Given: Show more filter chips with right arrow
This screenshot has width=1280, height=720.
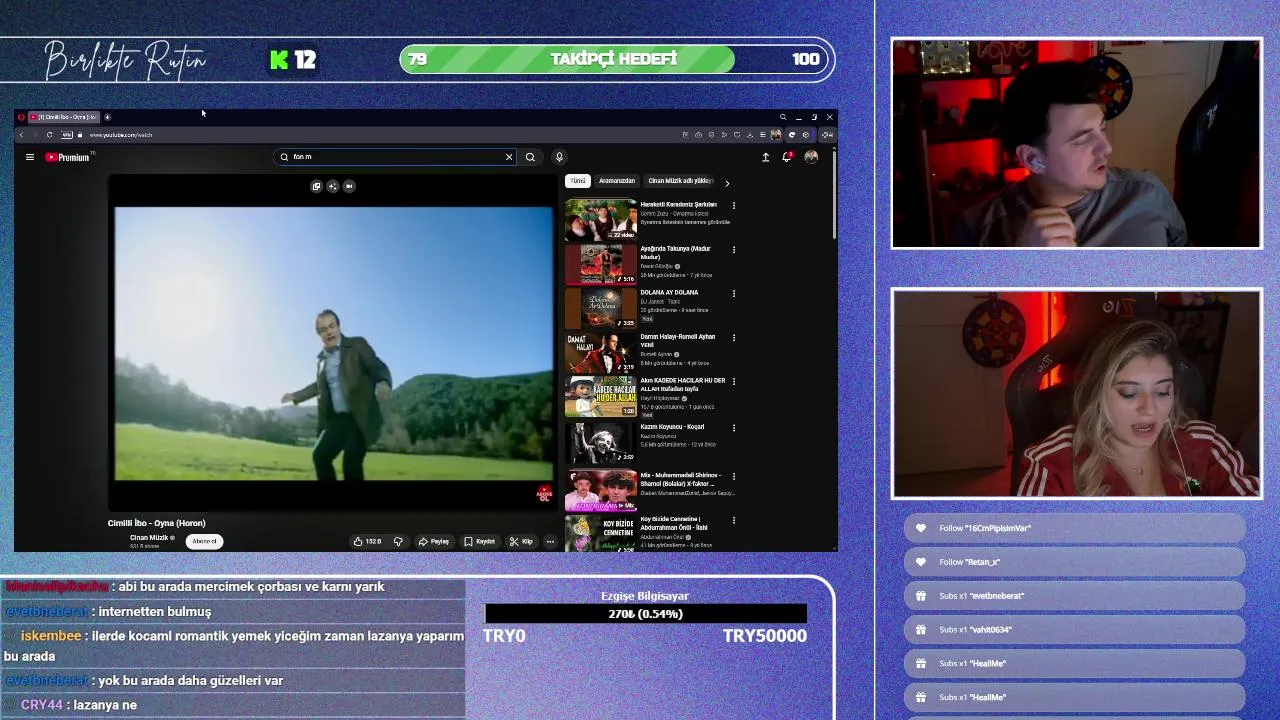Looking at the screenshot, I should 727,183.
